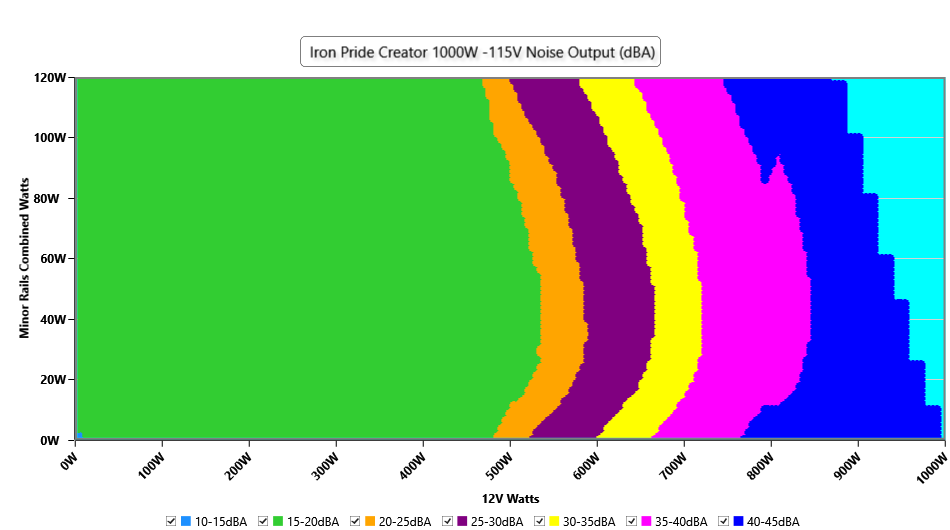The width and height of the screenshot is (950, 530).
Task: Click the orange 20-25dBA legend swatch
Action: click(x=370, y=522)
